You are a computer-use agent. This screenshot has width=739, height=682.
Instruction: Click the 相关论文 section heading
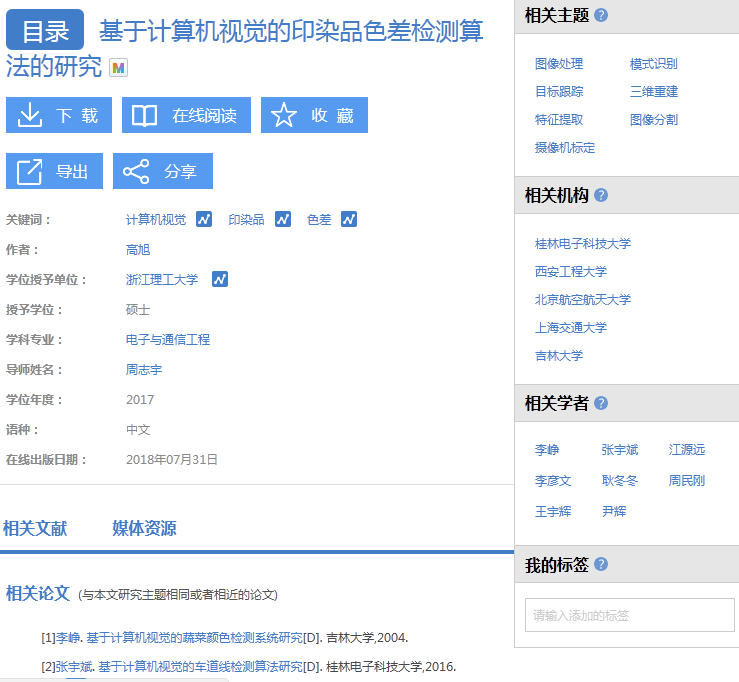click(38, 593)
